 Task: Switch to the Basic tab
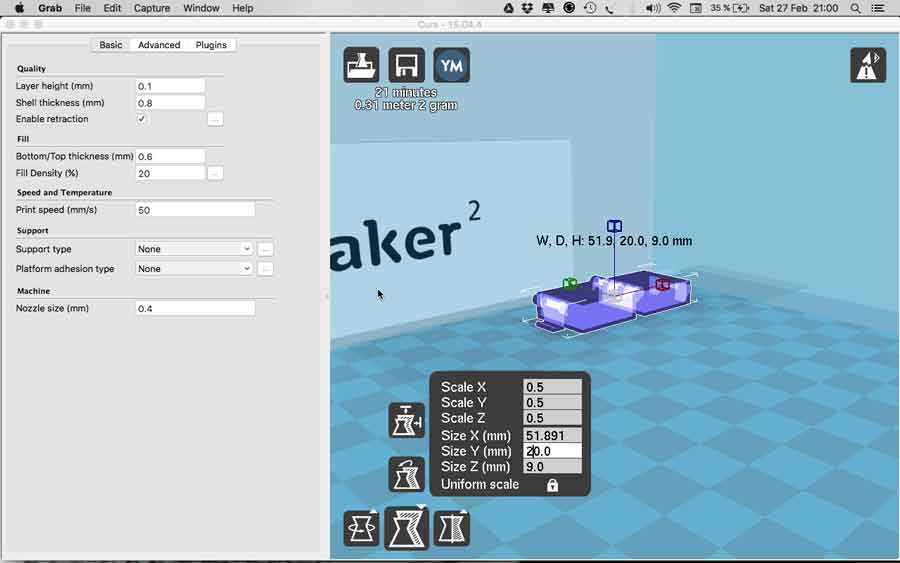[x=110, y=45]
